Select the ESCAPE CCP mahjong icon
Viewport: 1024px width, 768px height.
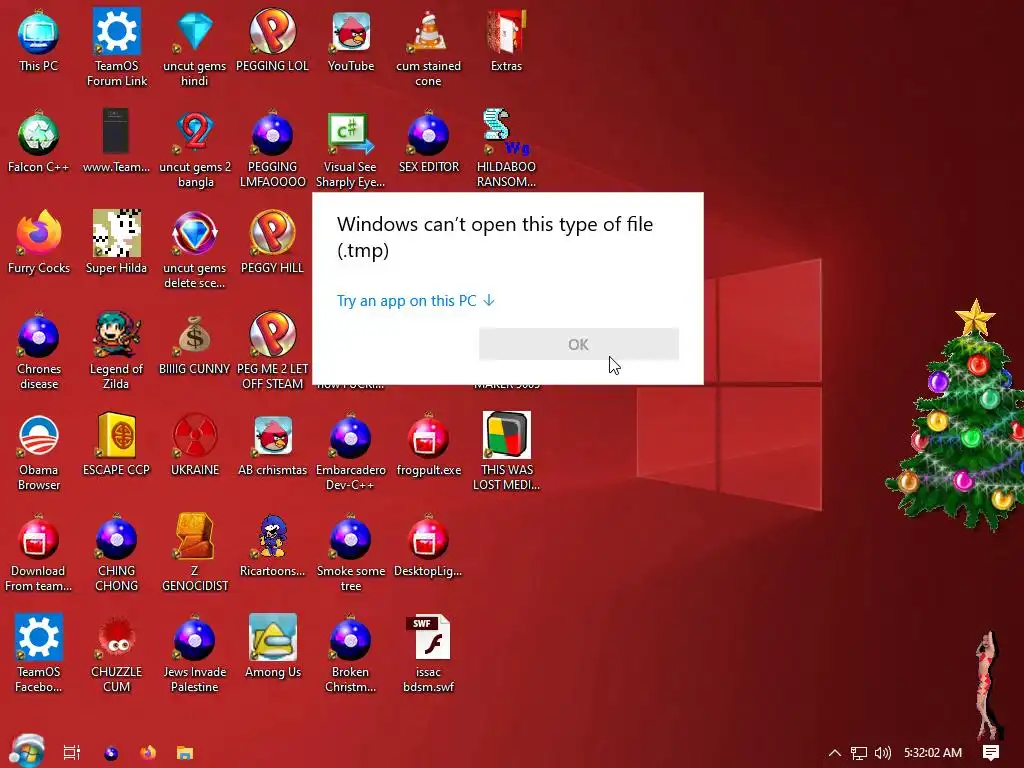116,445
